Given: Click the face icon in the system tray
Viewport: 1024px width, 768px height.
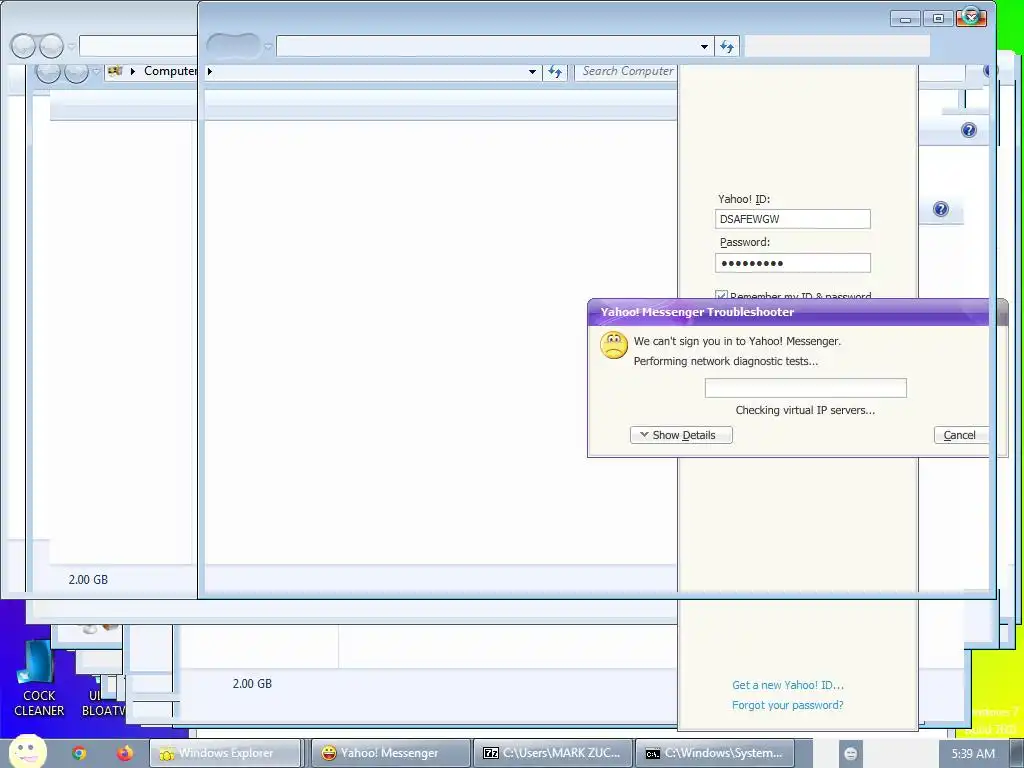Looking at the screenshot, I should pos(850,753).
